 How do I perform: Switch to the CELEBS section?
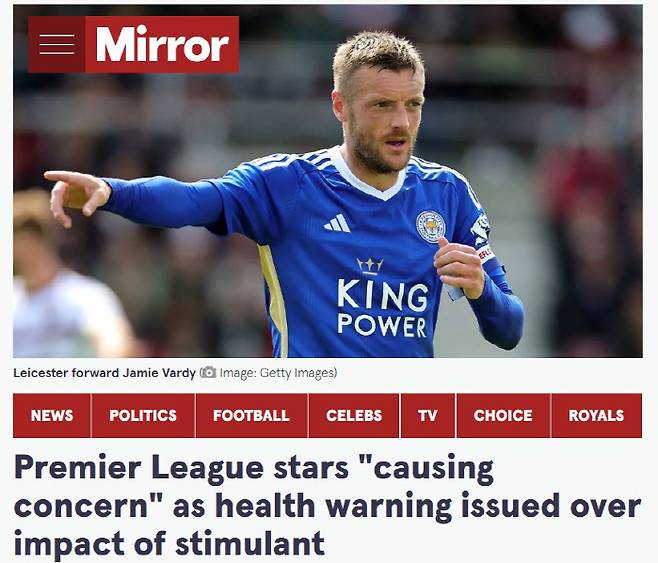[x=354, y=415]
